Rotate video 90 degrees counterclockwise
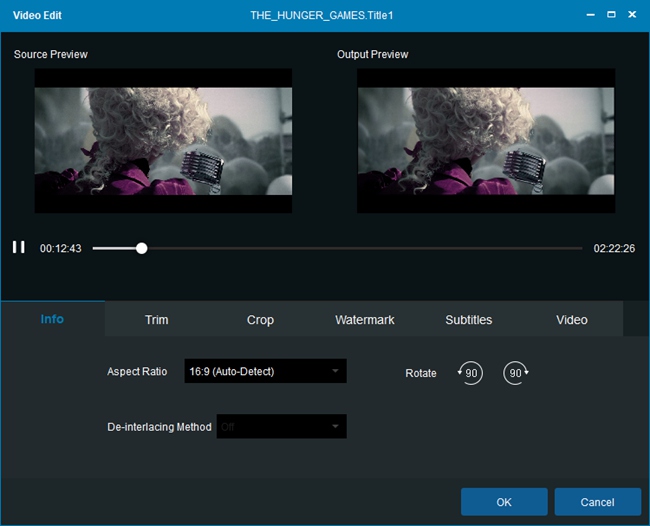 pyautogui.click(x=470, y=373)
